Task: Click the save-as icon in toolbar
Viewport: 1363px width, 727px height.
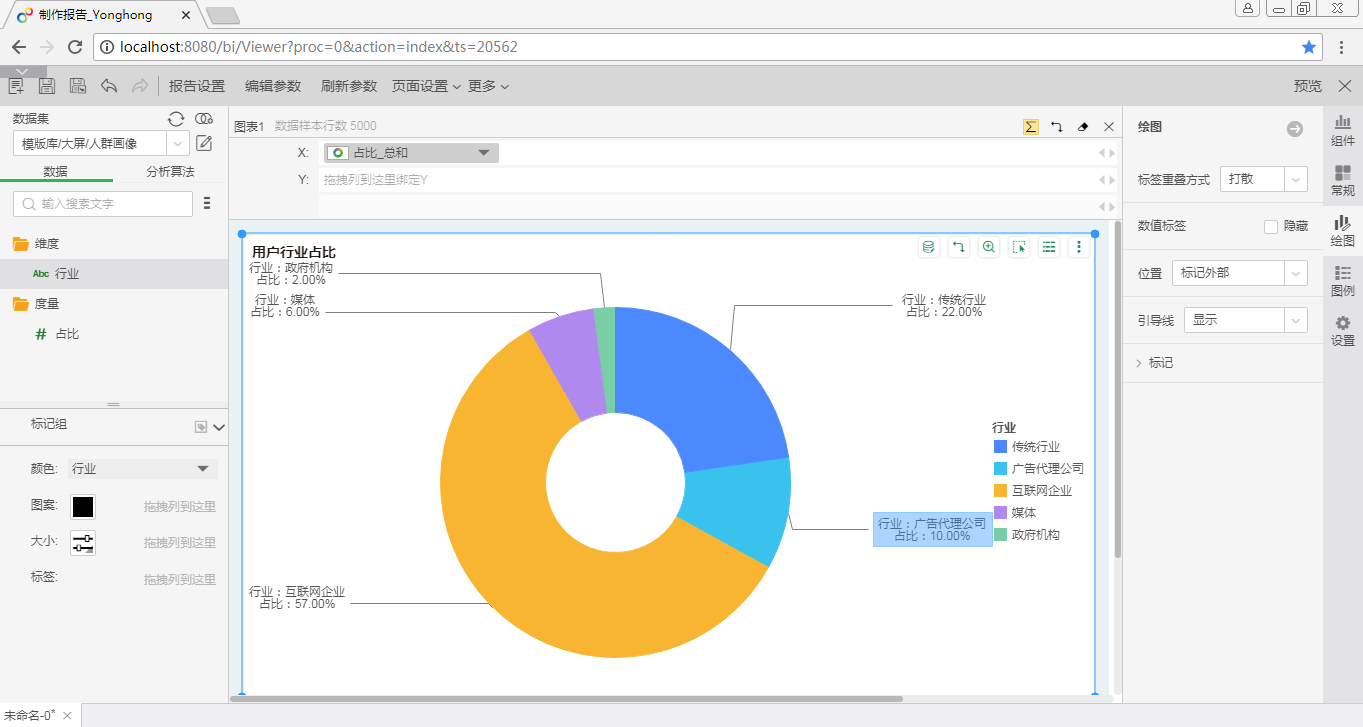Action: tap(78, 86)
